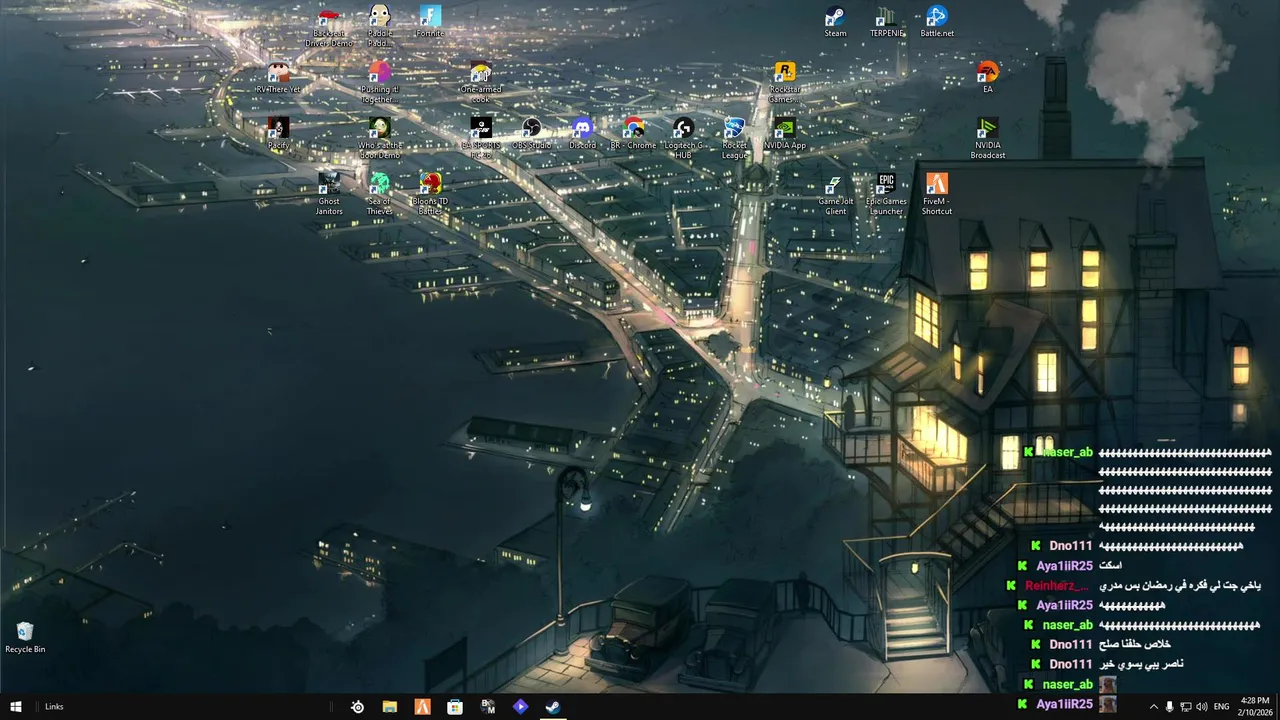Select the Pushing it! together icon

click(x=379, y=83)
